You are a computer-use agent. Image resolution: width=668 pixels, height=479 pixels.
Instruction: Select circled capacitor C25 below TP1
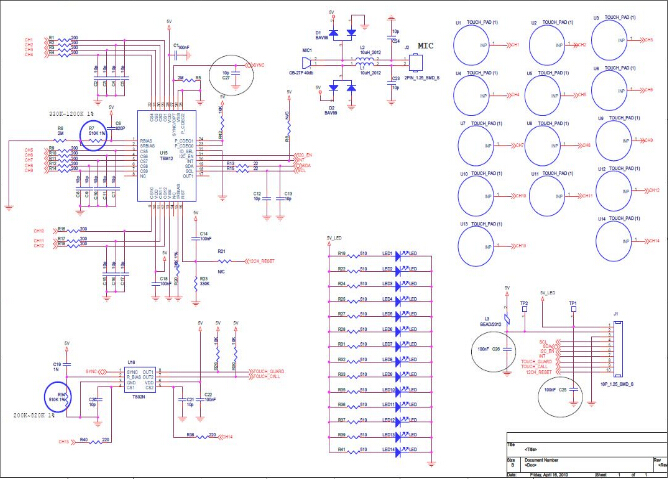pyautogui.click(x=573, y=390)
